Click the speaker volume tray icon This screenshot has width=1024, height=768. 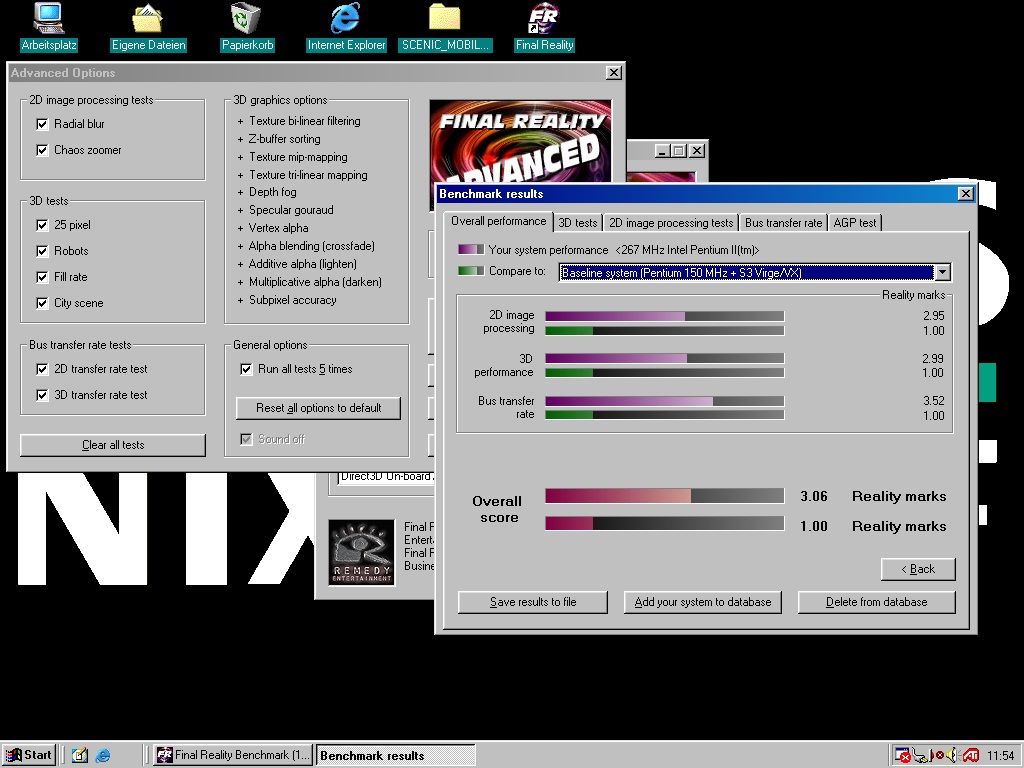click(x=952, y=756)
